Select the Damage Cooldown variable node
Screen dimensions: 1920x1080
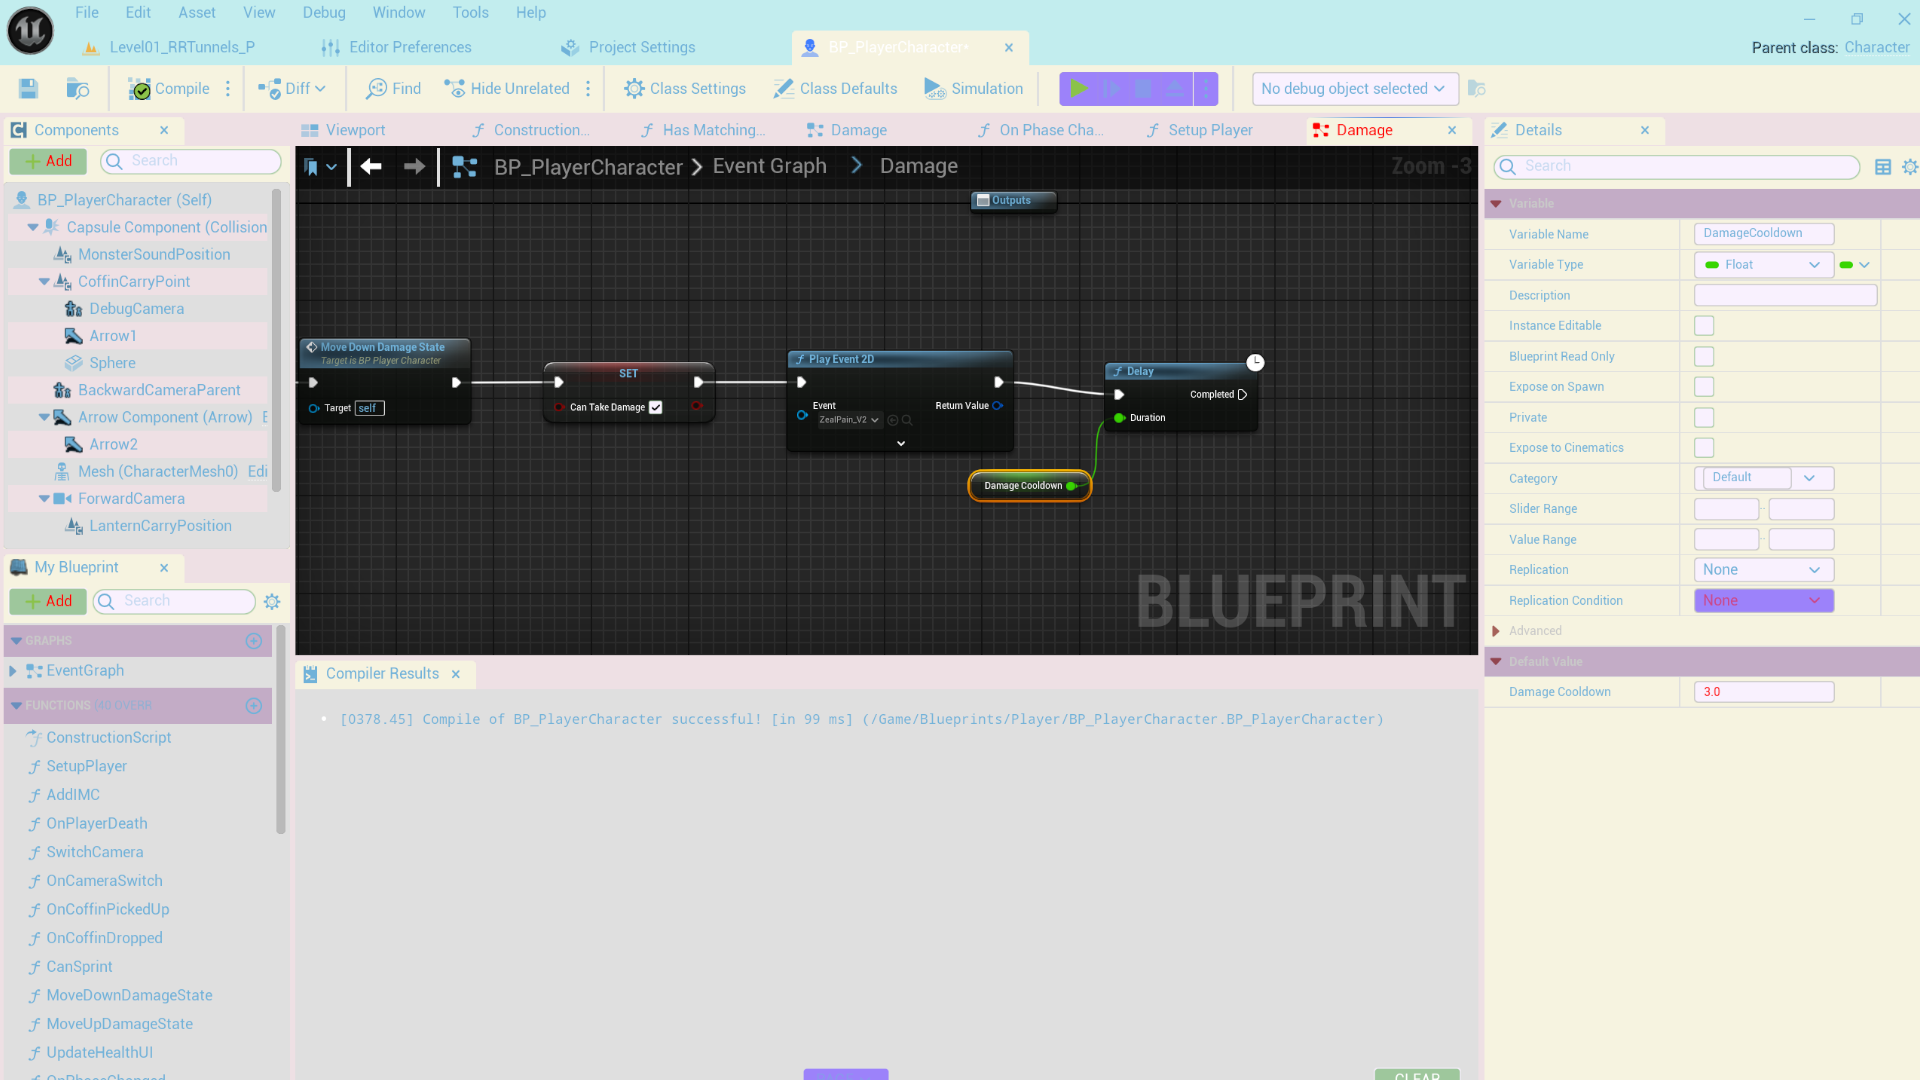click(x=1029, y=486)
